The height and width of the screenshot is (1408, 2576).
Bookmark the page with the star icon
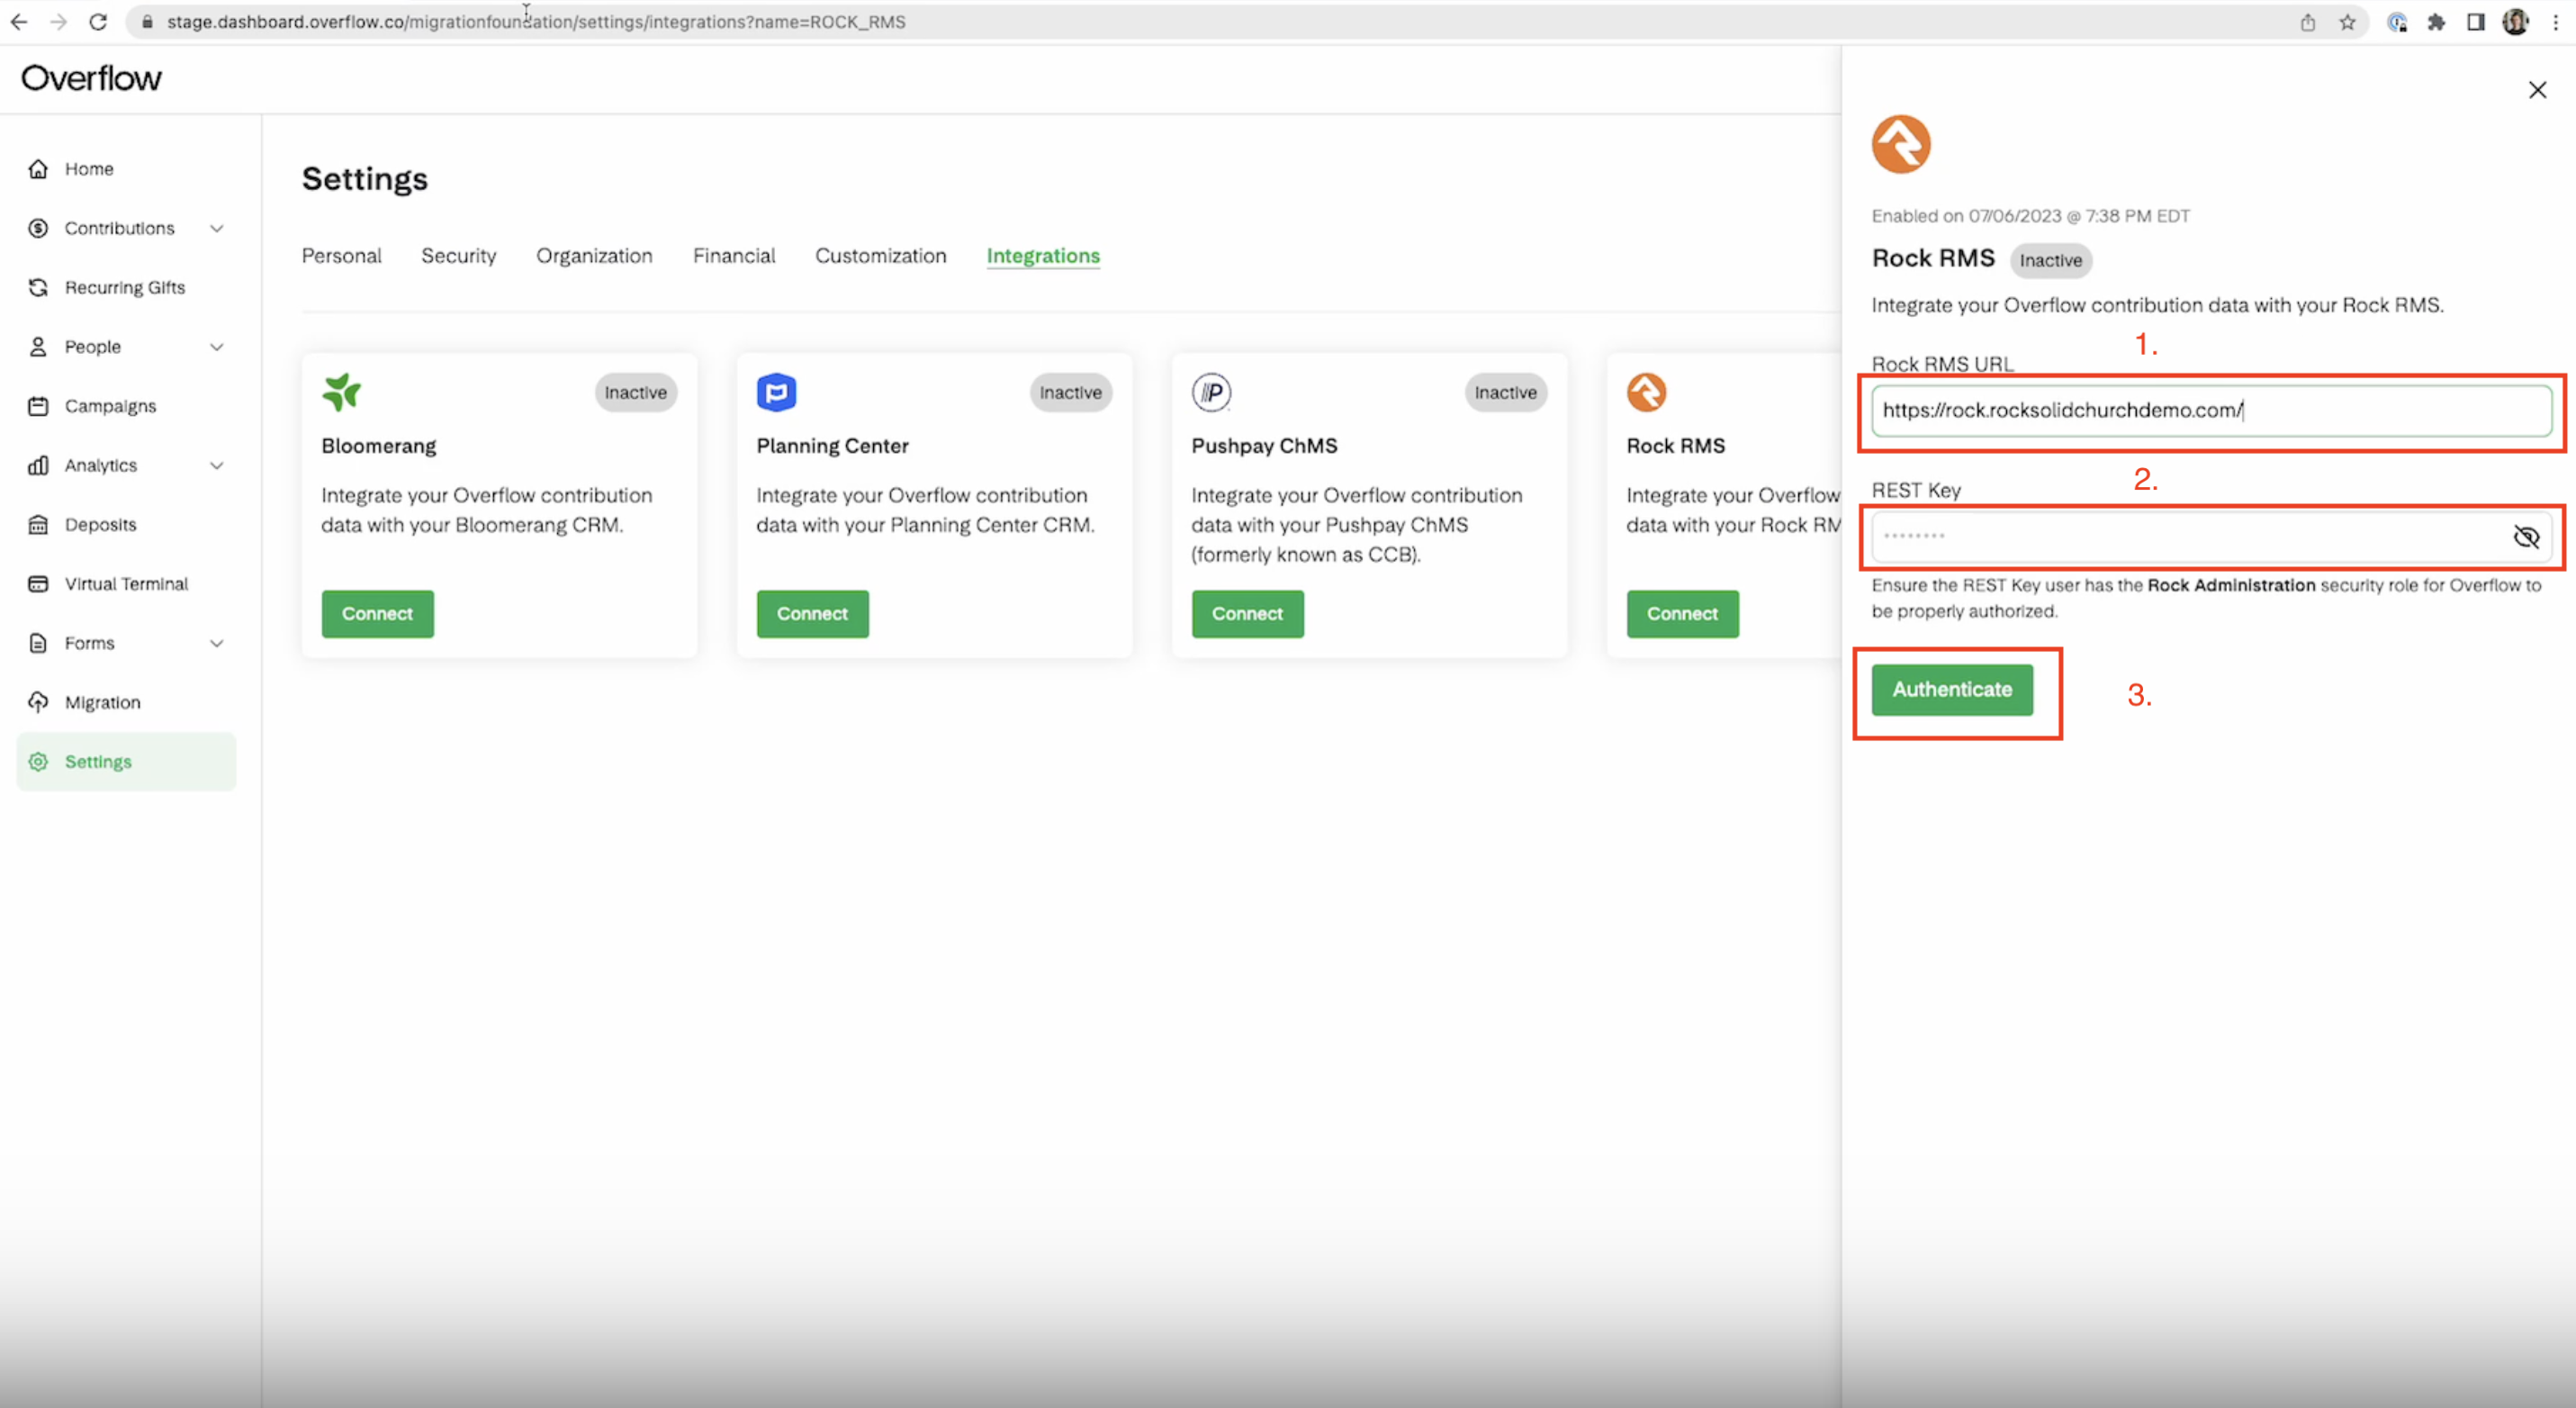point(2347,22)
